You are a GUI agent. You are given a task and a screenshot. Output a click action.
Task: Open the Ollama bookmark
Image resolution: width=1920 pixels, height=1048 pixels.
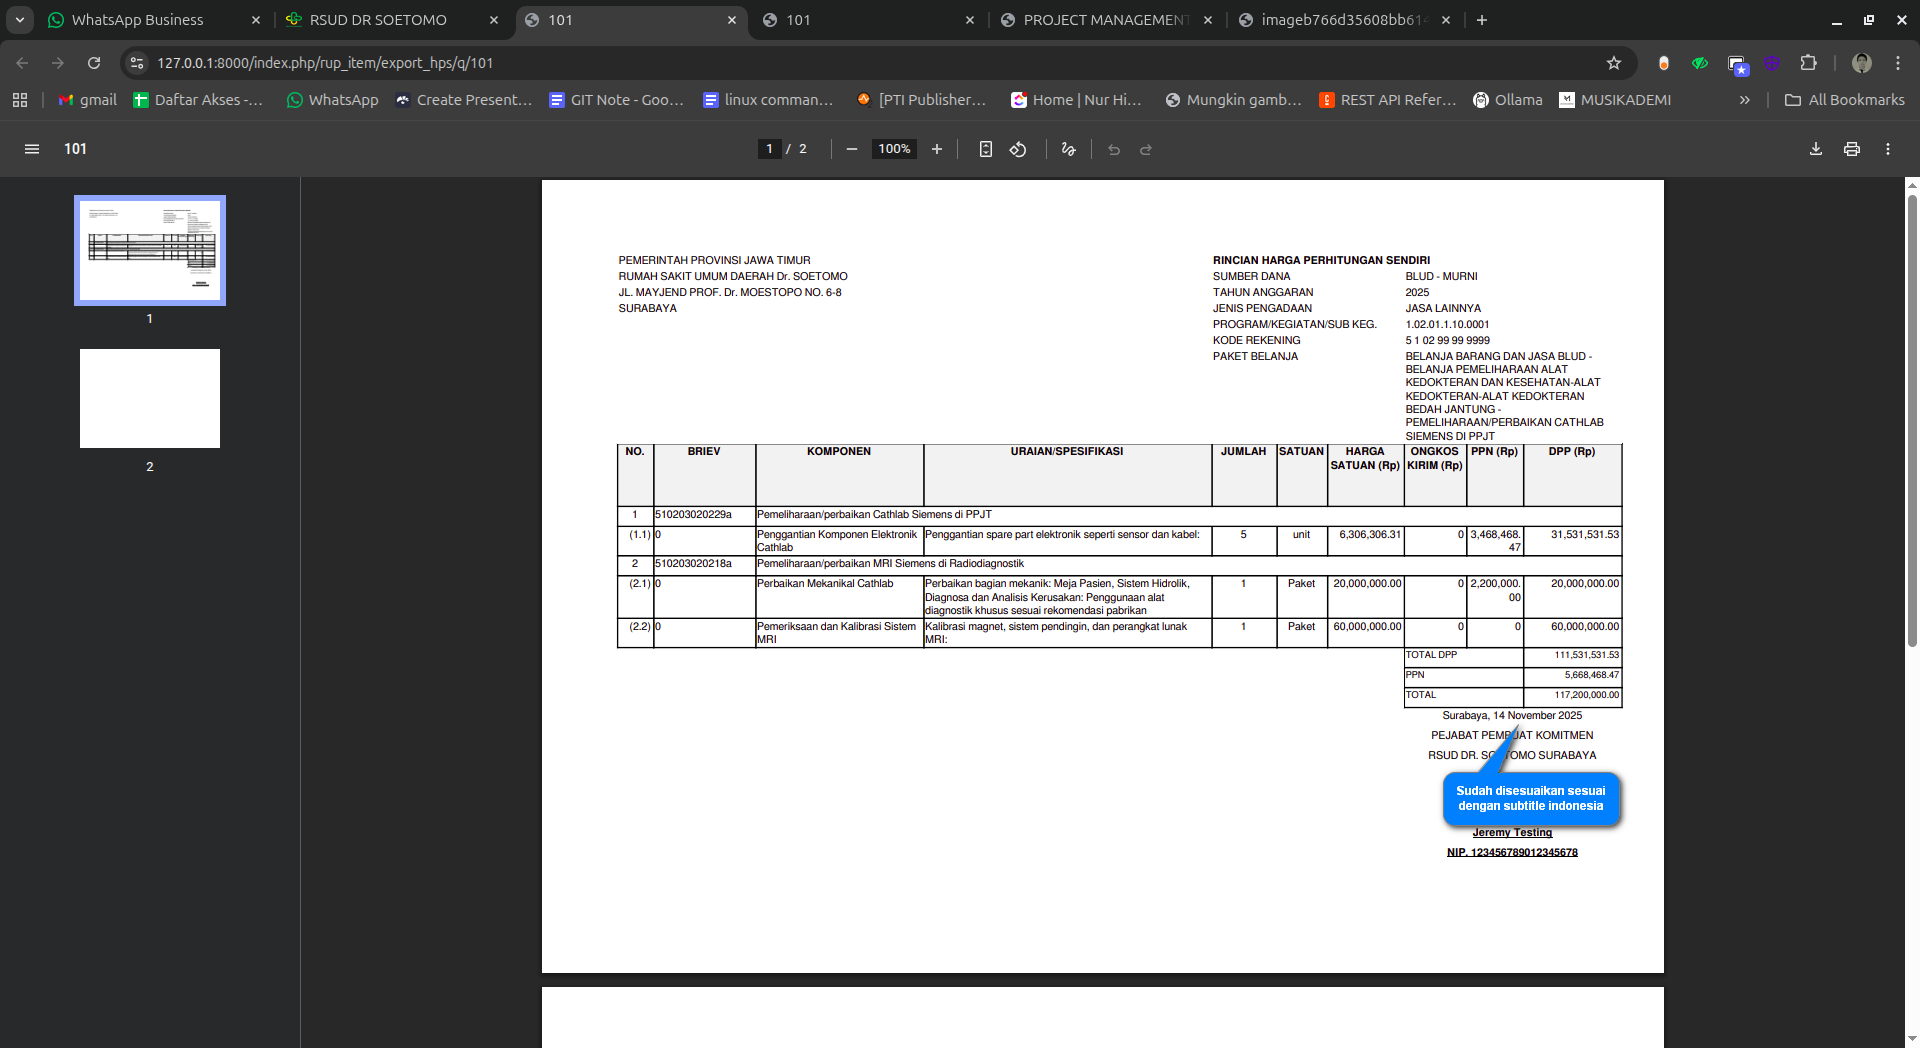pyautogui.click(x=1507, y=100)
